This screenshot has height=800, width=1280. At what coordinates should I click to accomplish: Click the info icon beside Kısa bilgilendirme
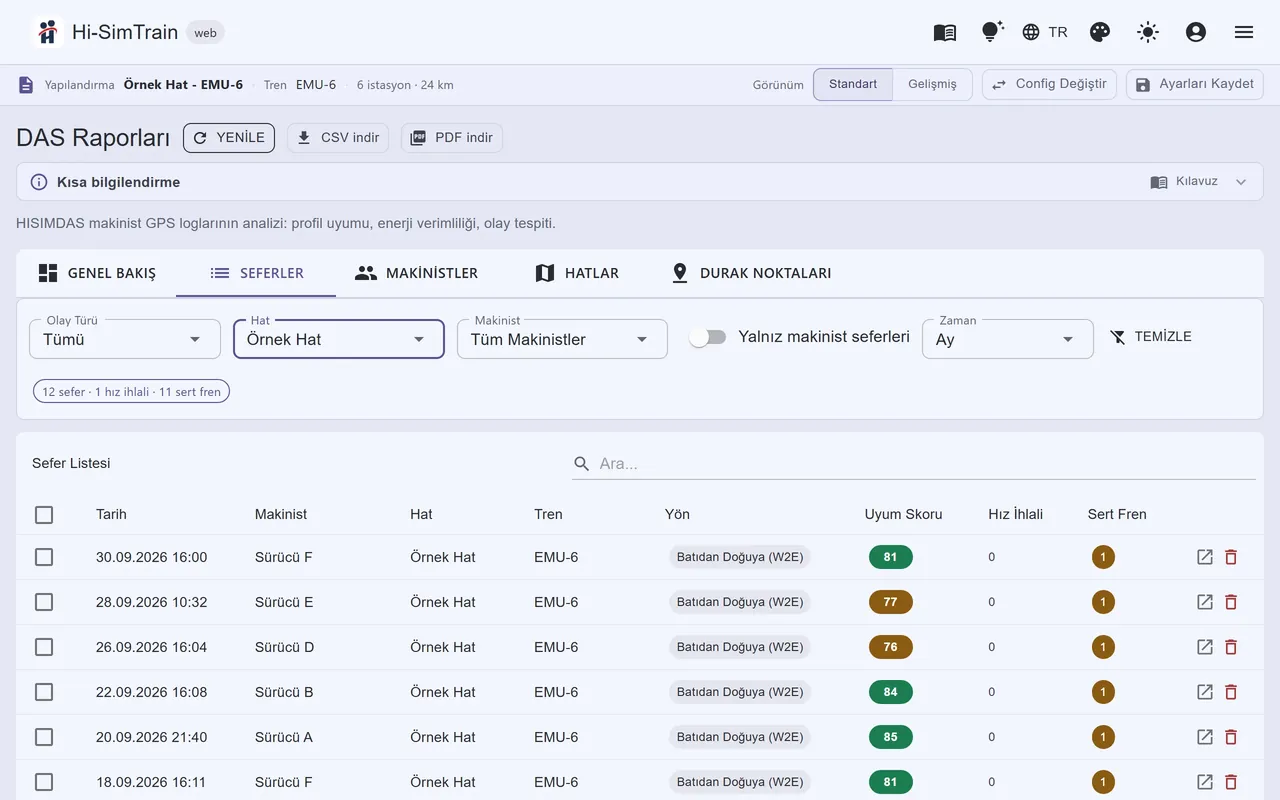point(39,182)
